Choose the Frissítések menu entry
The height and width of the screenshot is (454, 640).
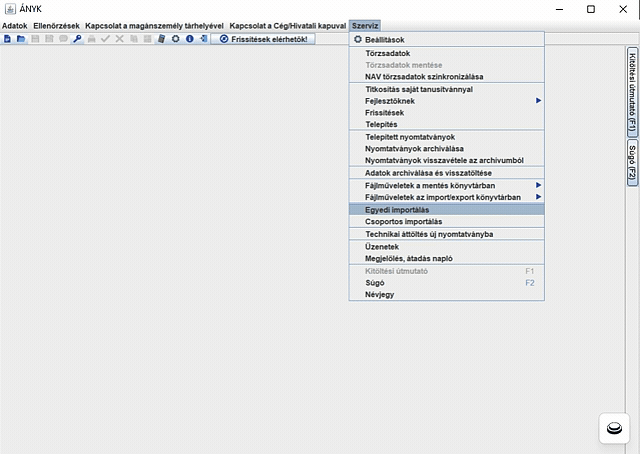(x=447, y=113)
